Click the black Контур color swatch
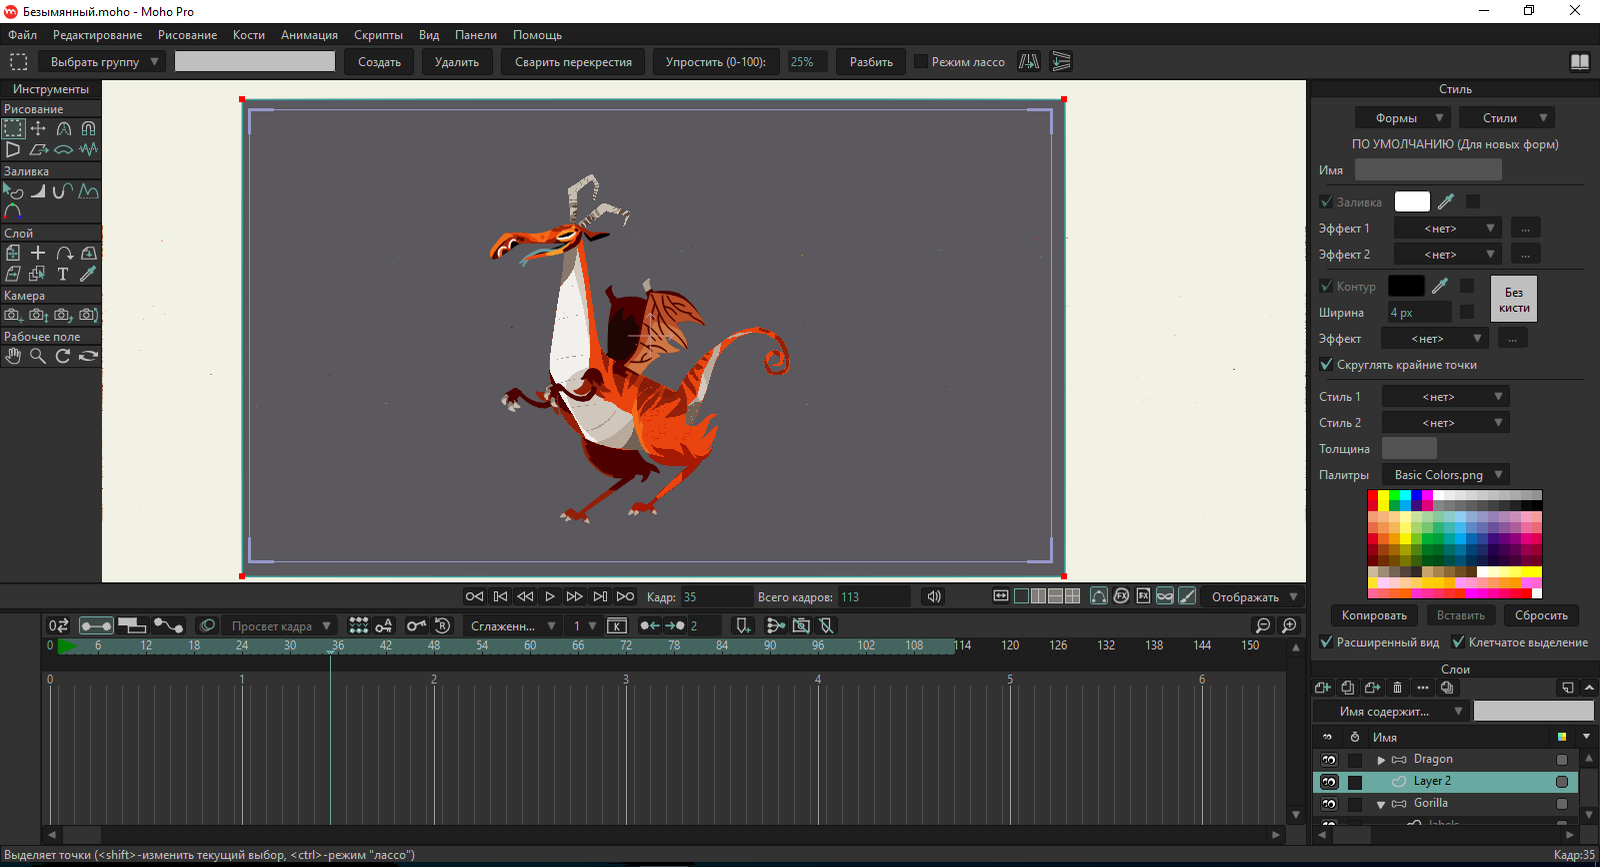This screenshot has width=1600, height=867. coord(1406,286)
